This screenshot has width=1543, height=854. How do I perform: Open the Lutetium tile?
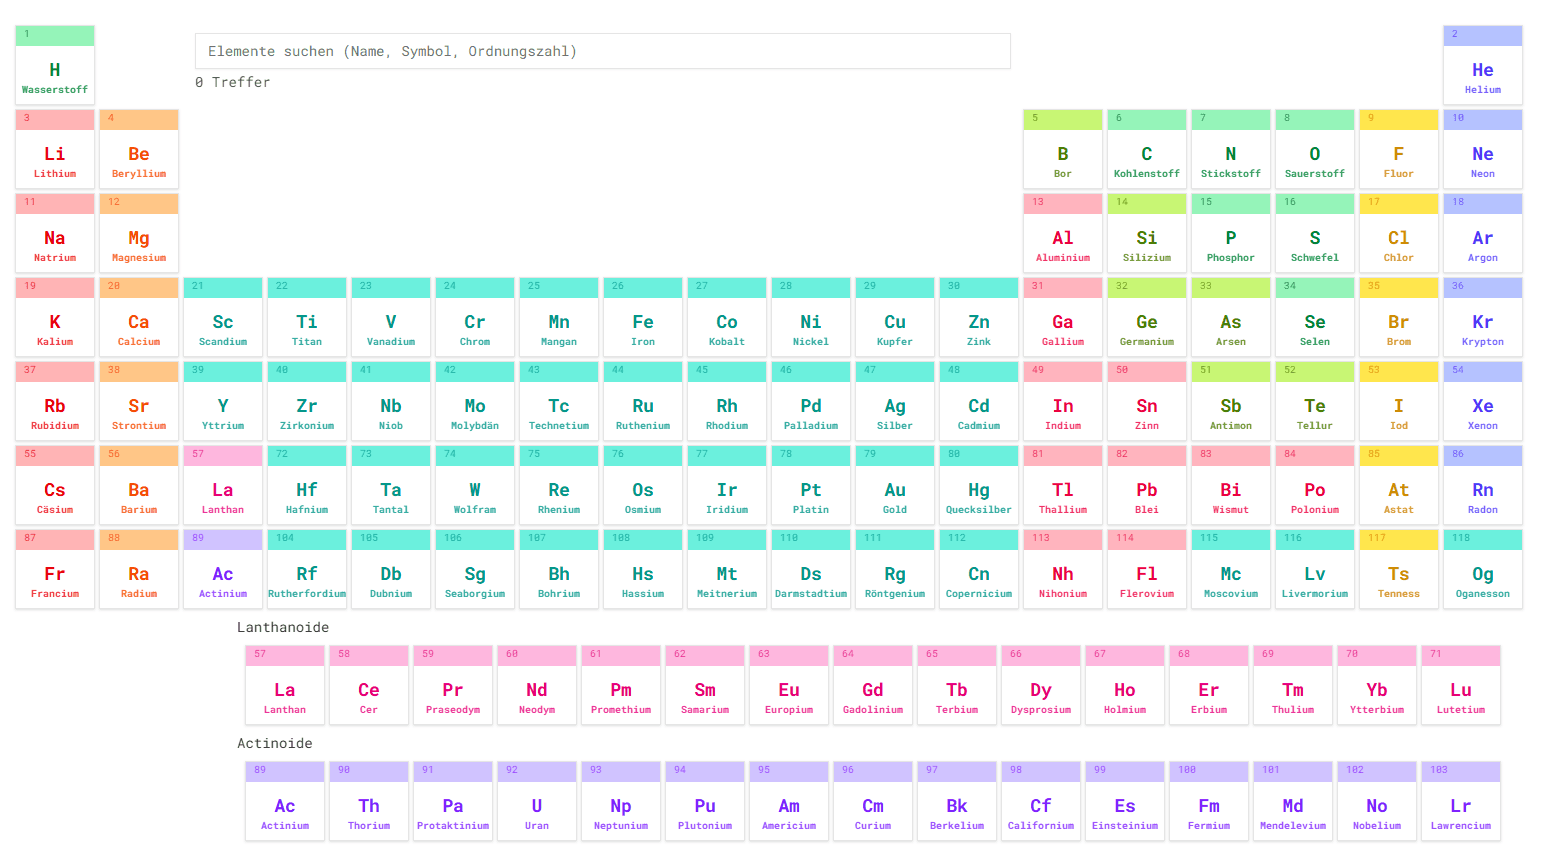click(x=1461, y=685)
